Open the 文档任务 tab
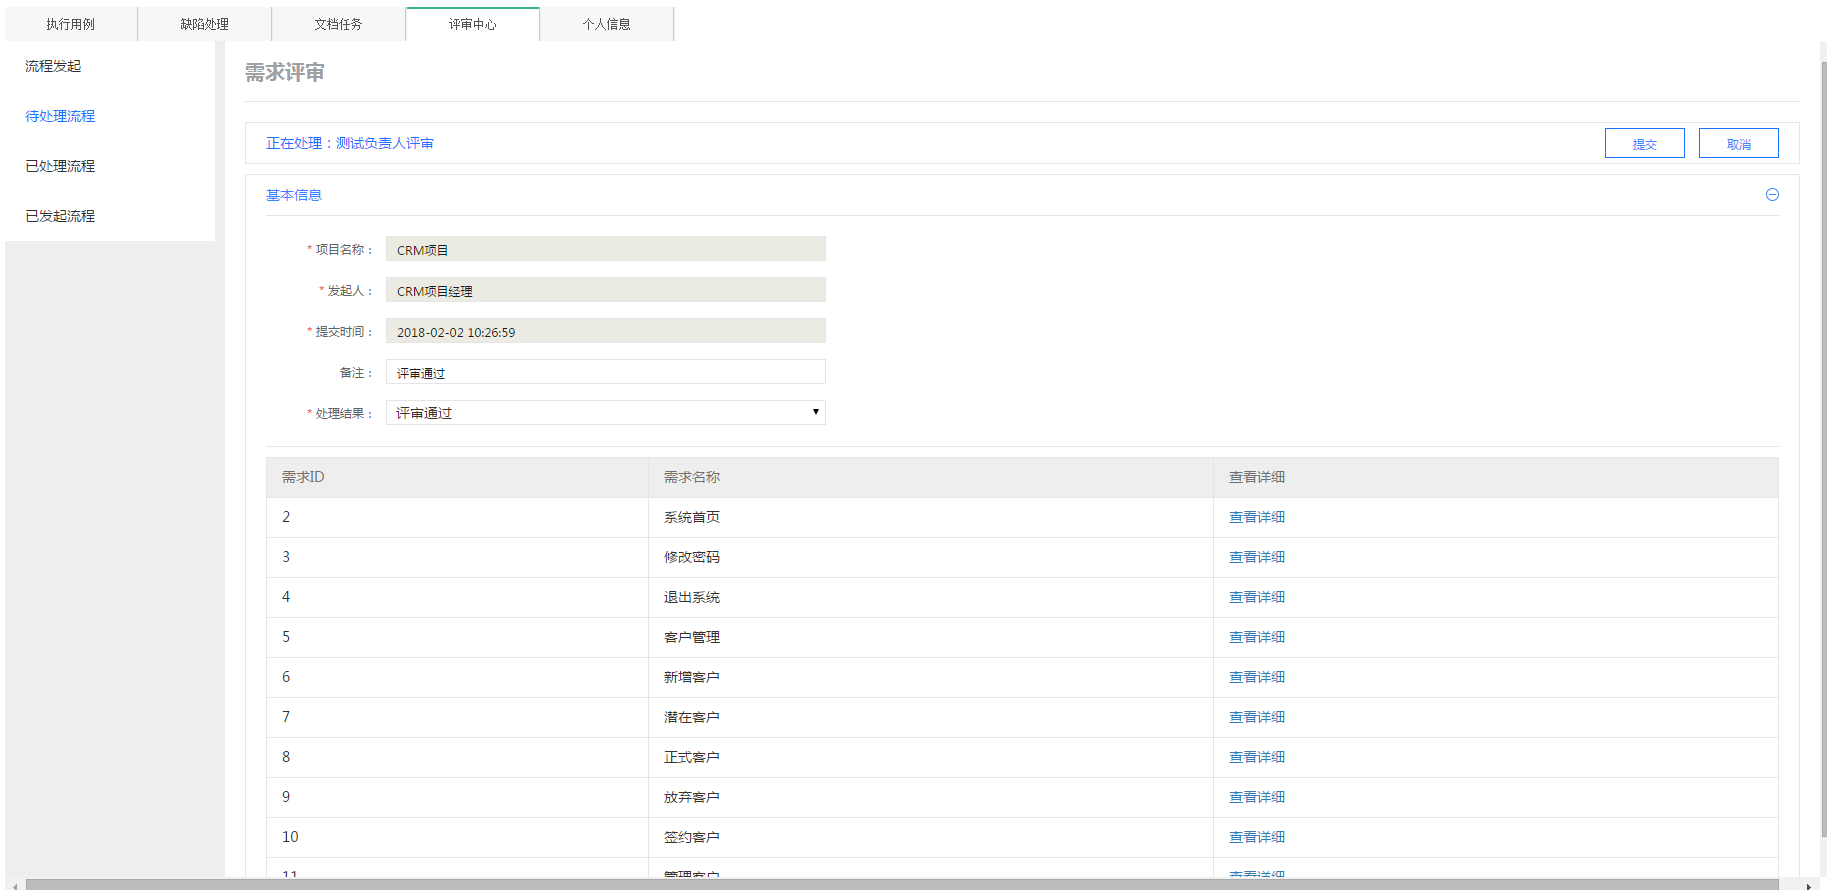 pos(338,24)
